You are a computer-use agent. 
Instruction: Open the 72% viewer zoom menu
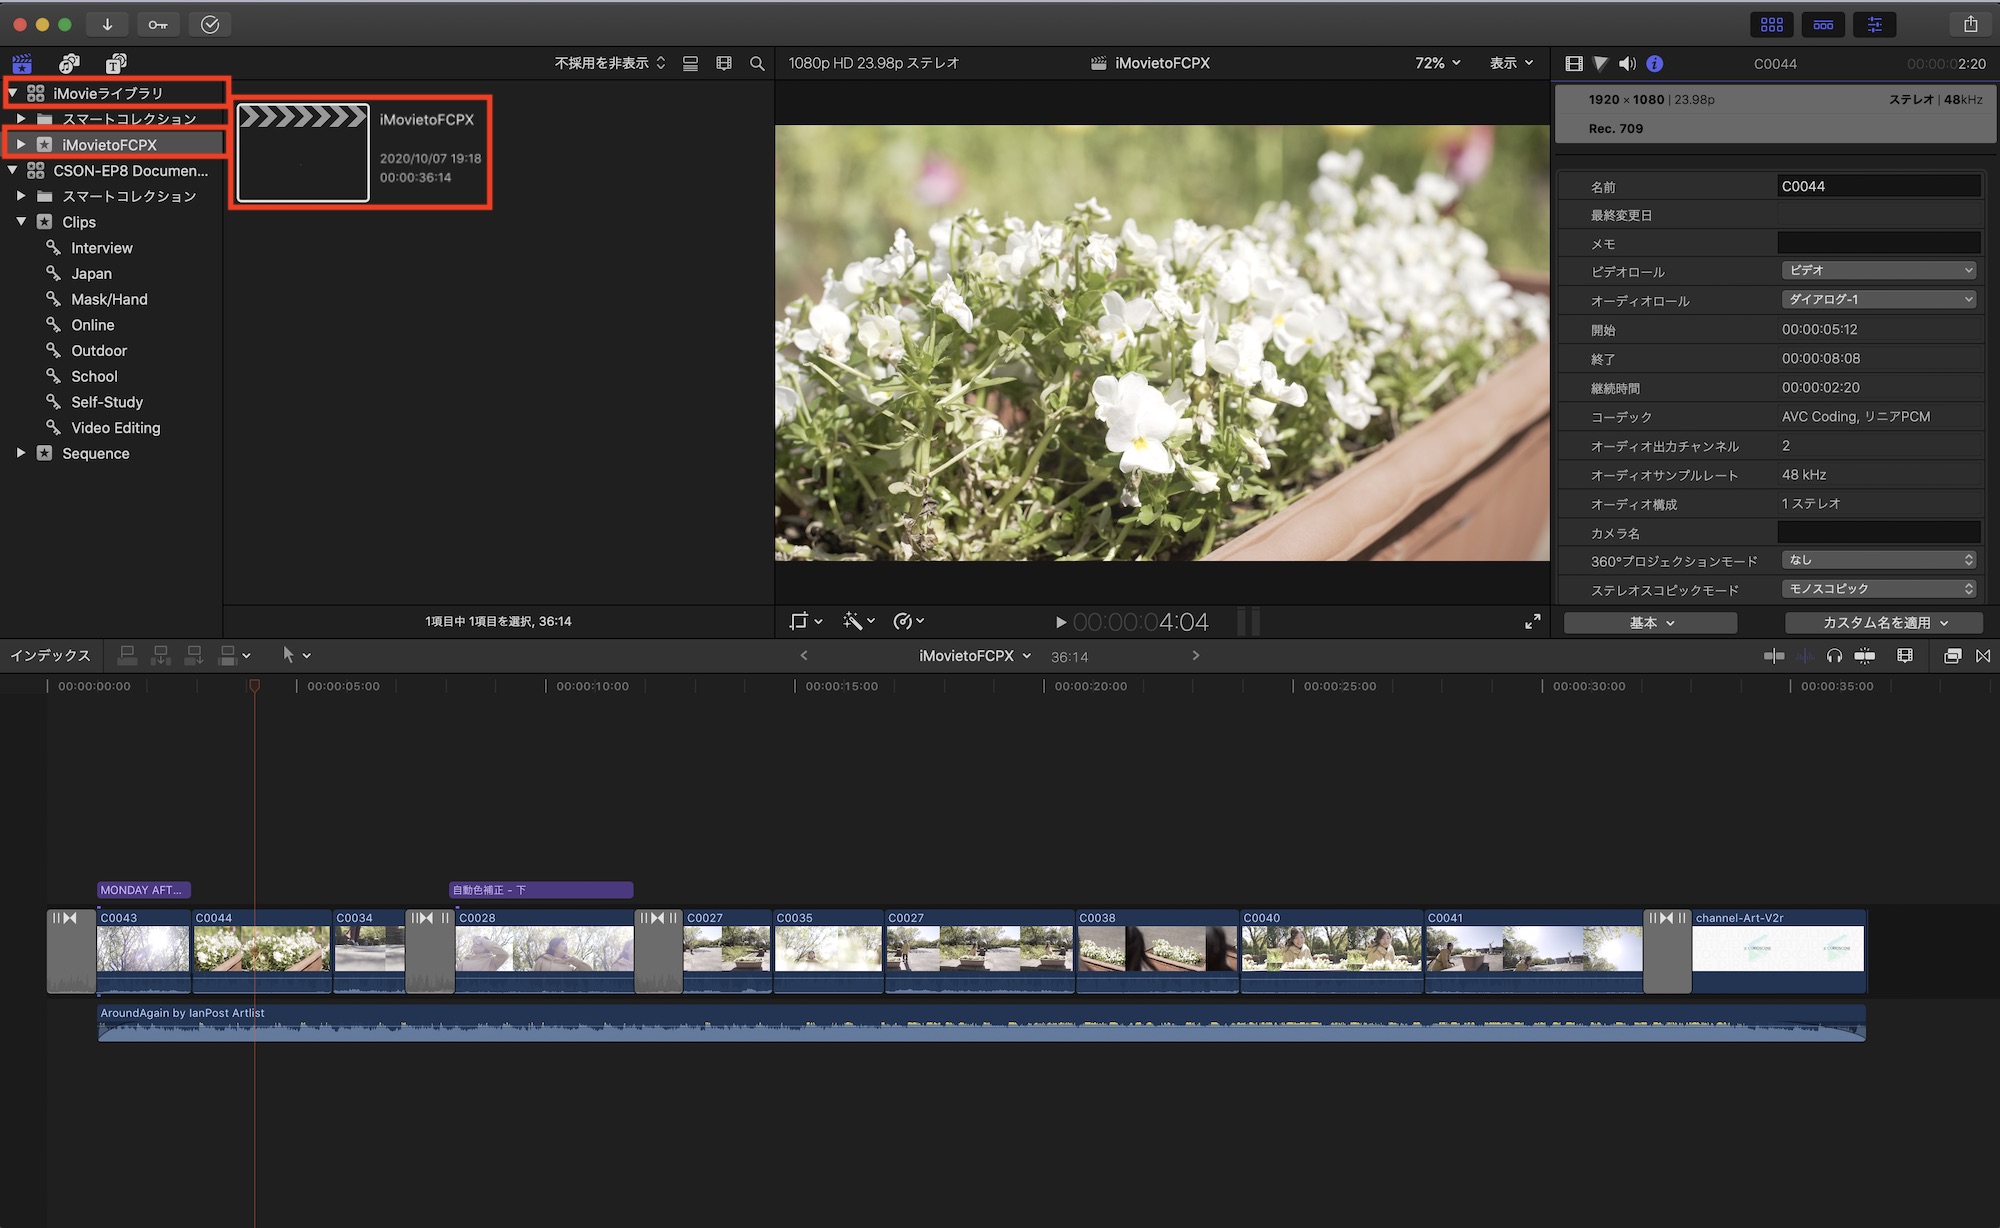click(1437, 63)
